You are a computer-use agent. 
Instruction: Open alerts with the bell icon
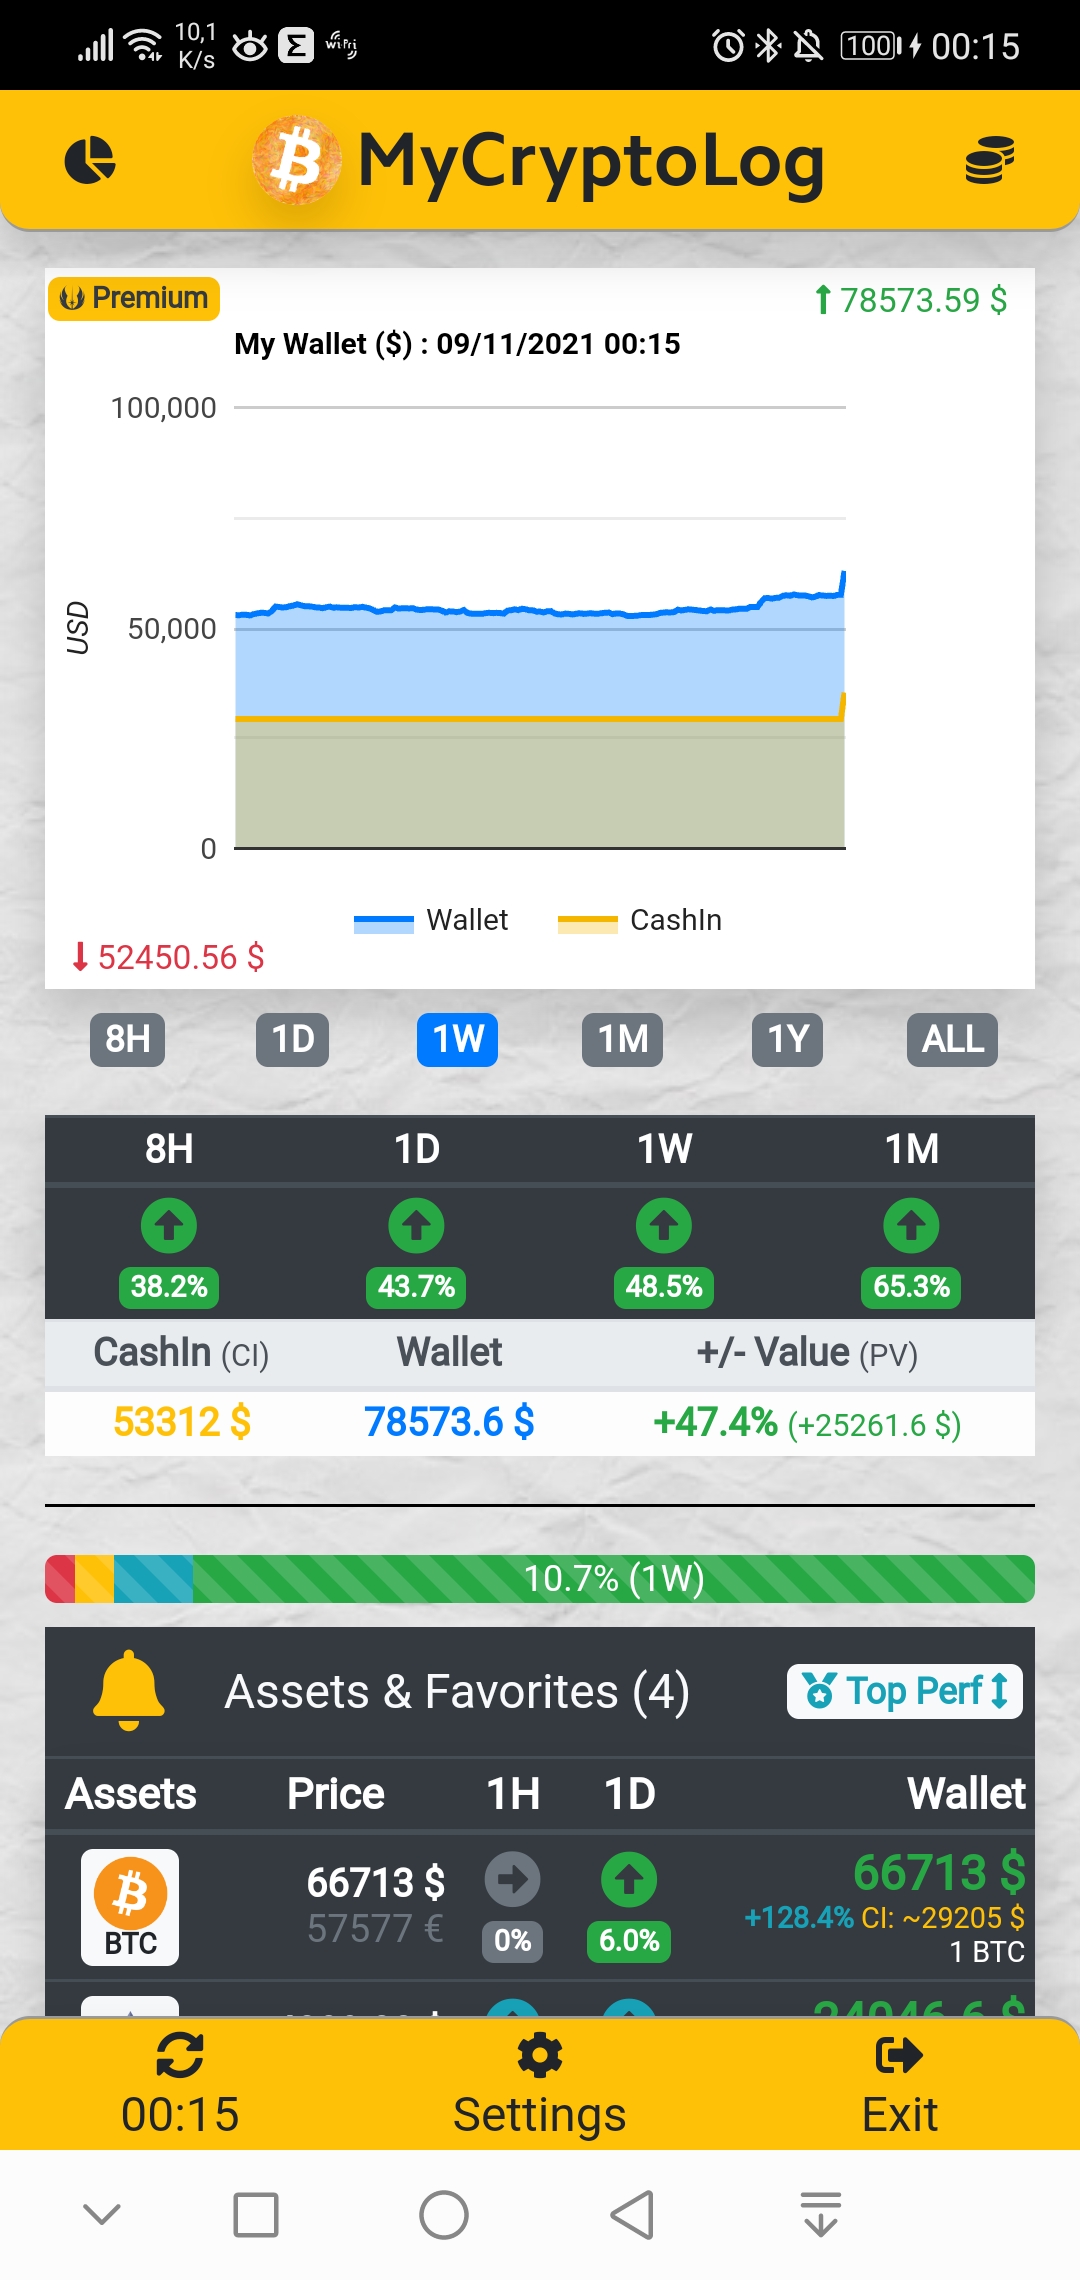click(x=128, y=1690)
